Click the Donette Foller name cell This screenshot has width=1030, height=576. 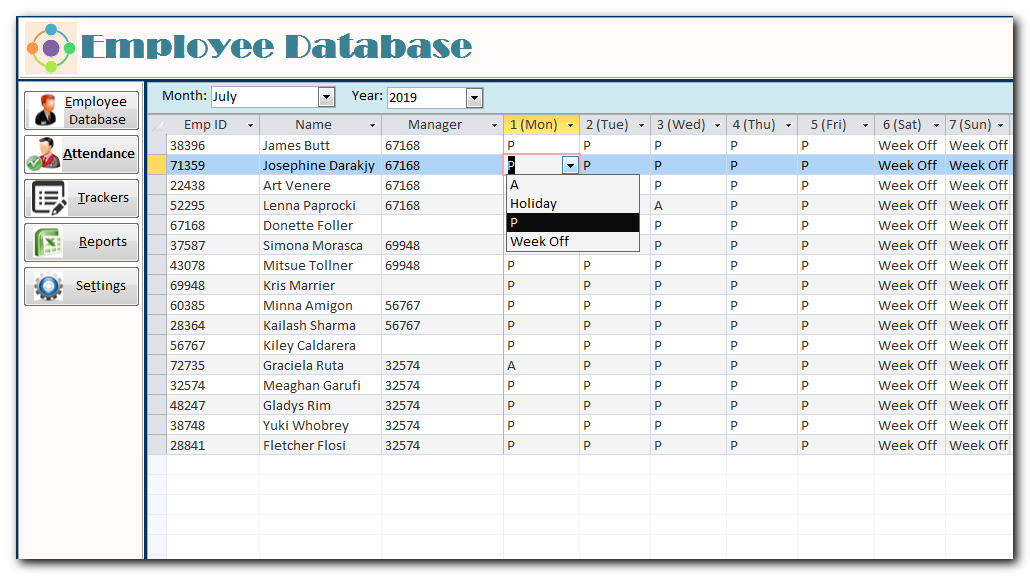tap(321, 225)
